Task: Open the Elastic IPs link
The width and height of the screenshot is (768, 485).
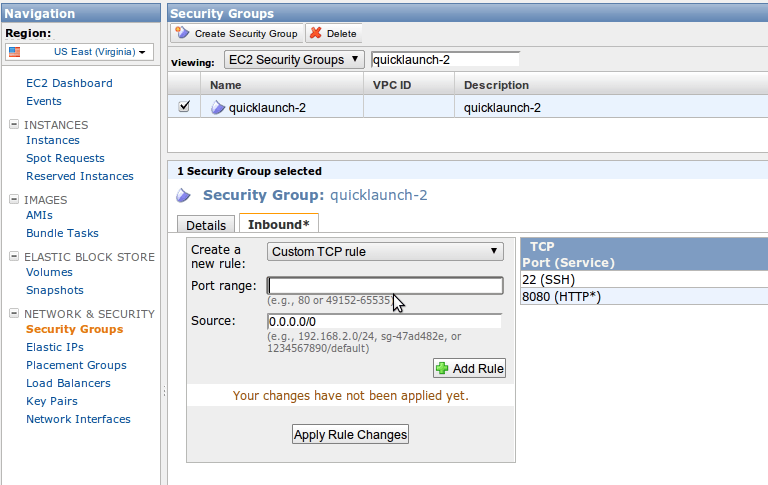Action: [x=55, y=347]
